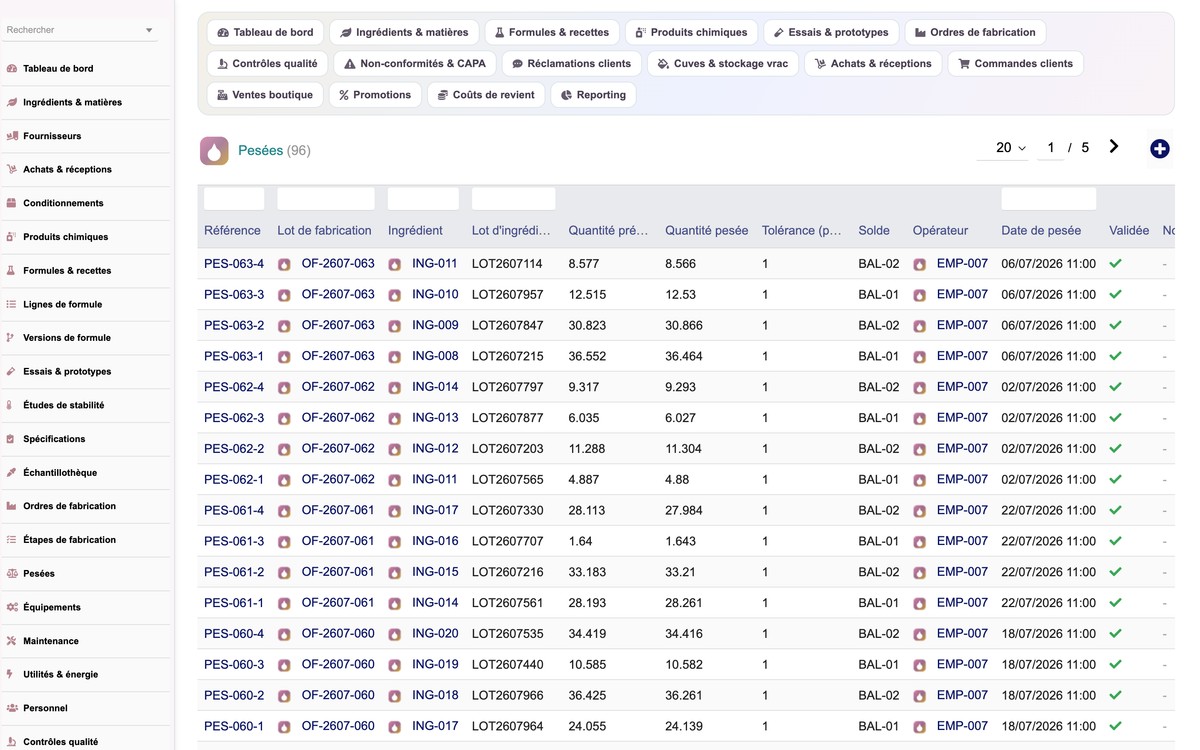Click Ingrédient filter field
The image size is (1200, 750).
pos(423,198)
